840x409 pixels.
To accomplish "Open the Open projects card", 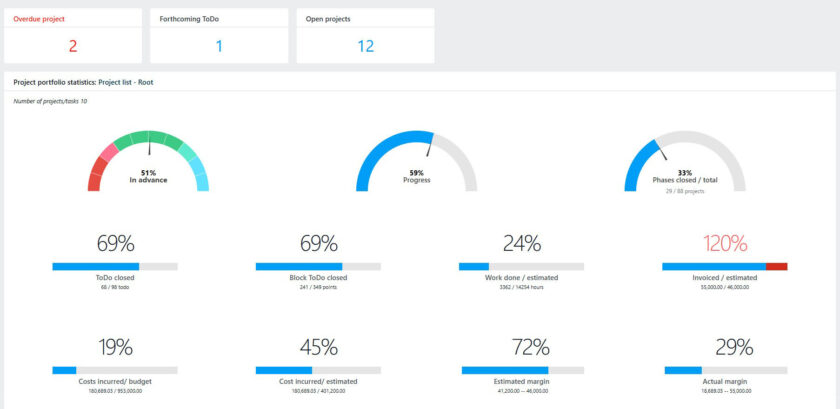I will point(365,36).
